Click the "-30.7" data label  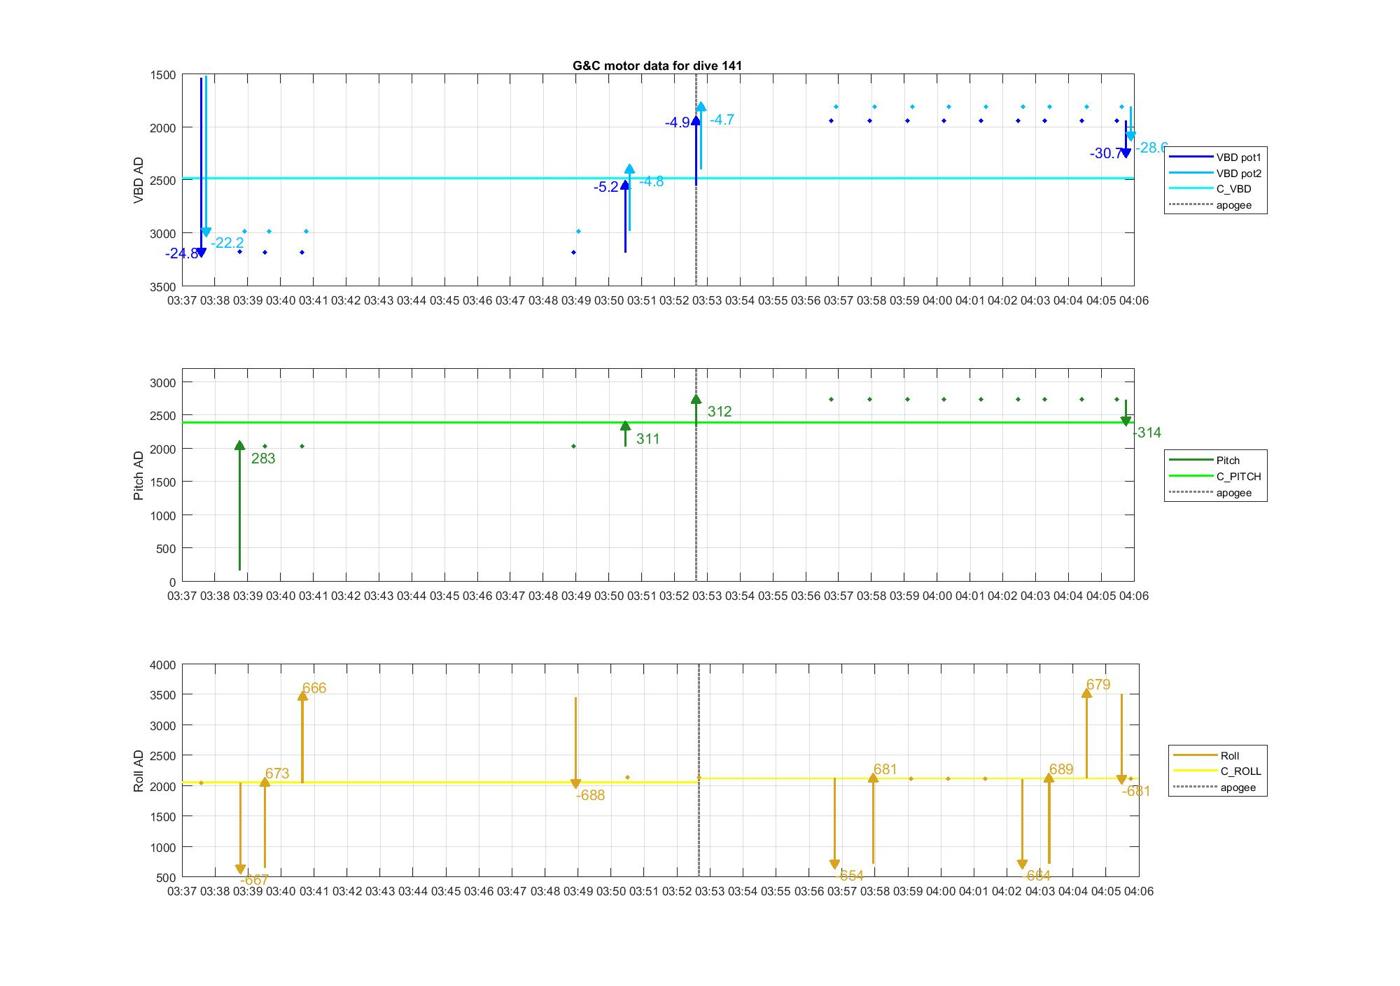point(1106,154)
